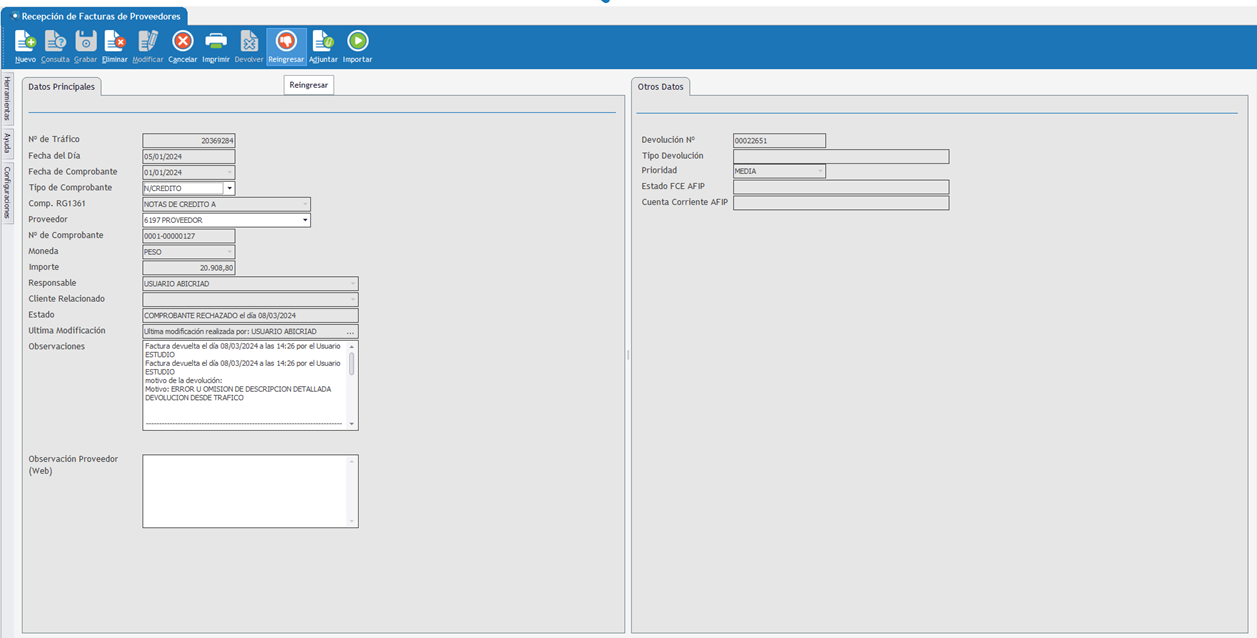Open the Herramientas side tab
This screenshot has height=638, width=1257.
click(7, 98)
